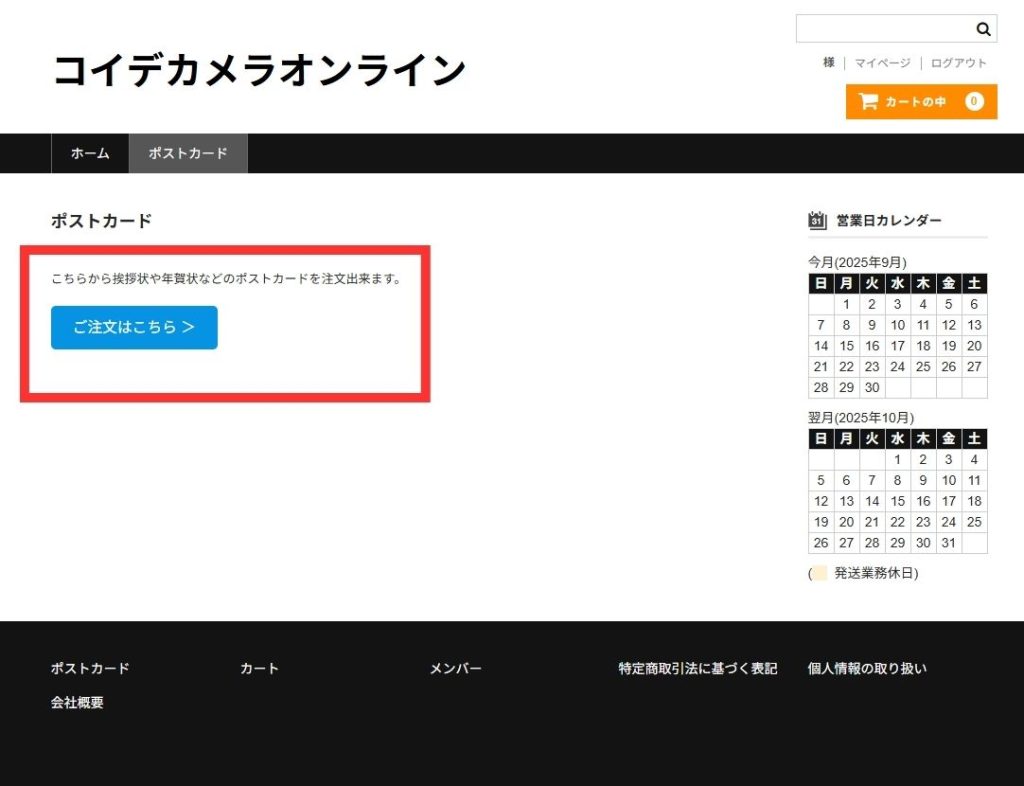1024x786 pixels.
Task: Open カート link in footer
Action: (259, 668)
